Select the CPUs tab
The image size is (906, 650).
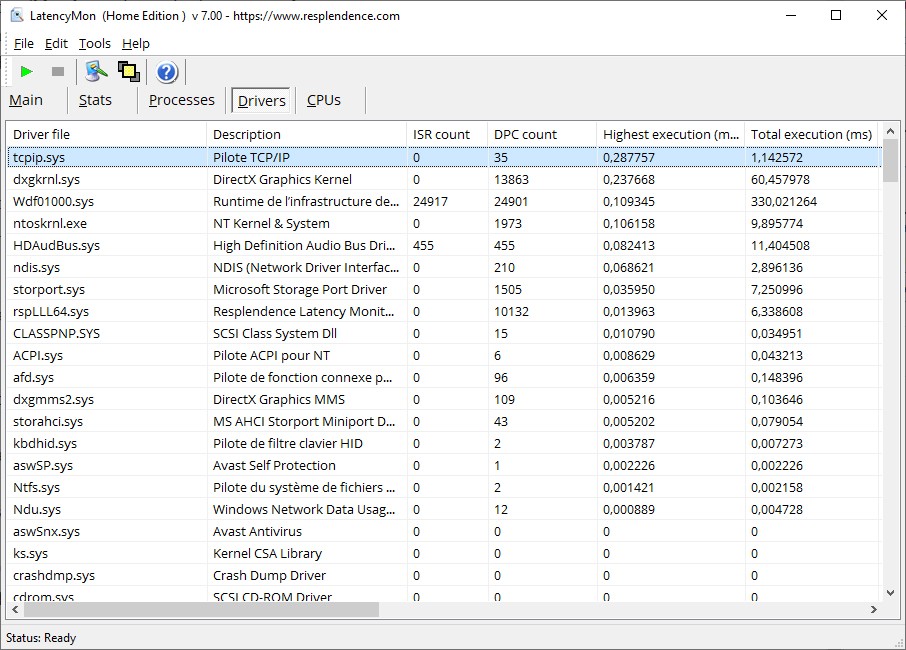coord(323,100)
